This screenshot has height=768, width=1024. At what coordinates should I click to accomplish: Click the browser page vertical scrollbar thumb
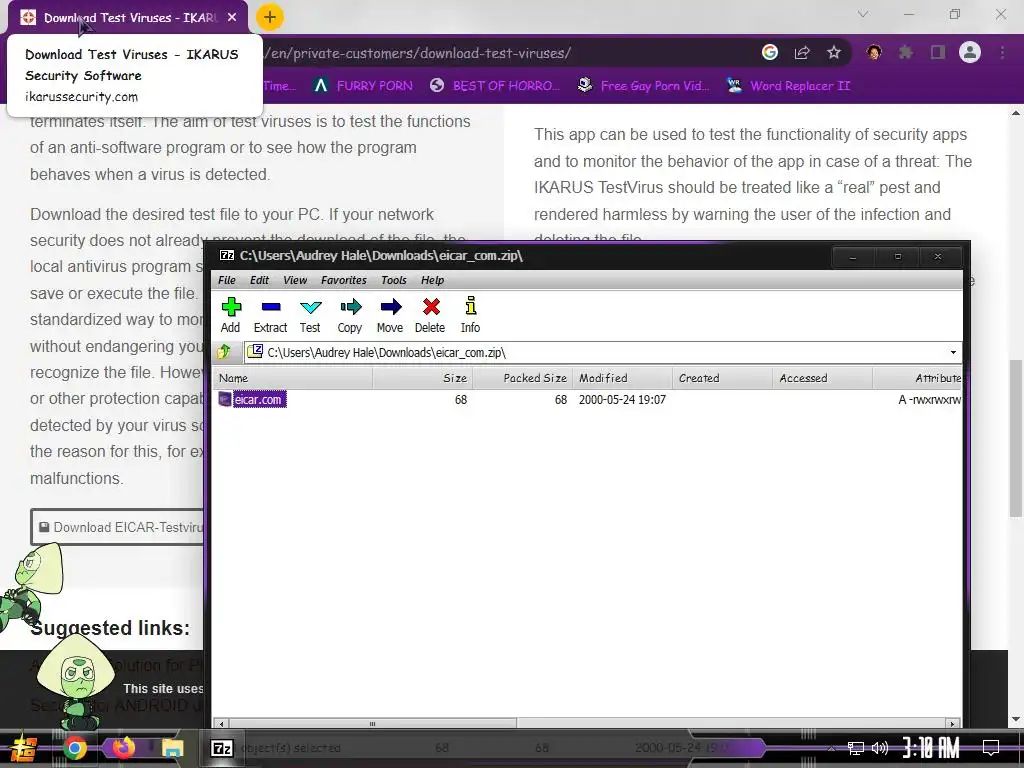point(1016,438)
